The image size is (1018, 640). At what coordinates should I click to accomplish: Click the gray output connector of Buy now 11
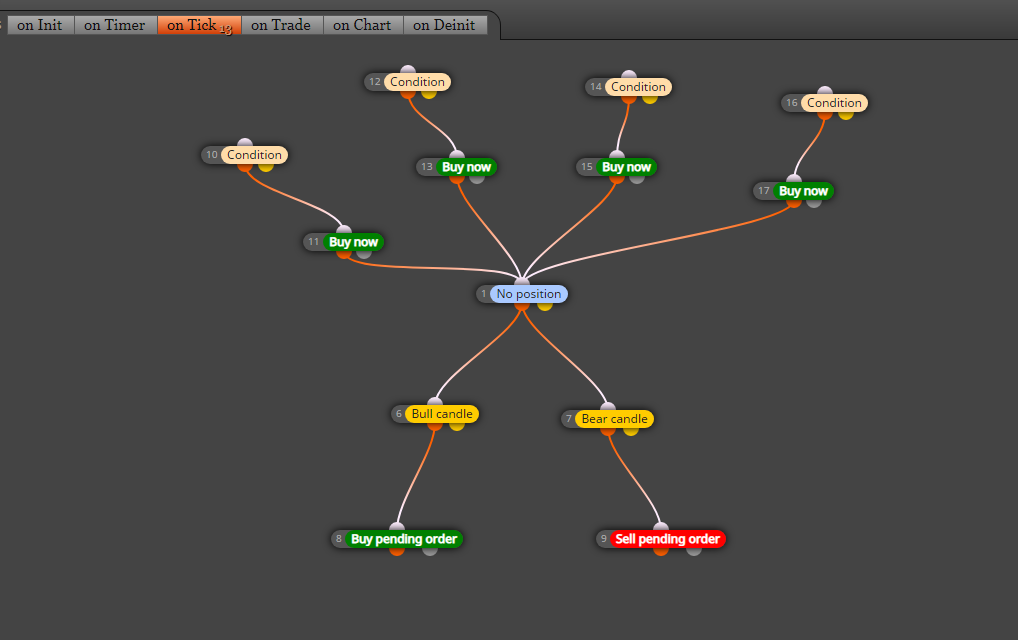(364, 254)
